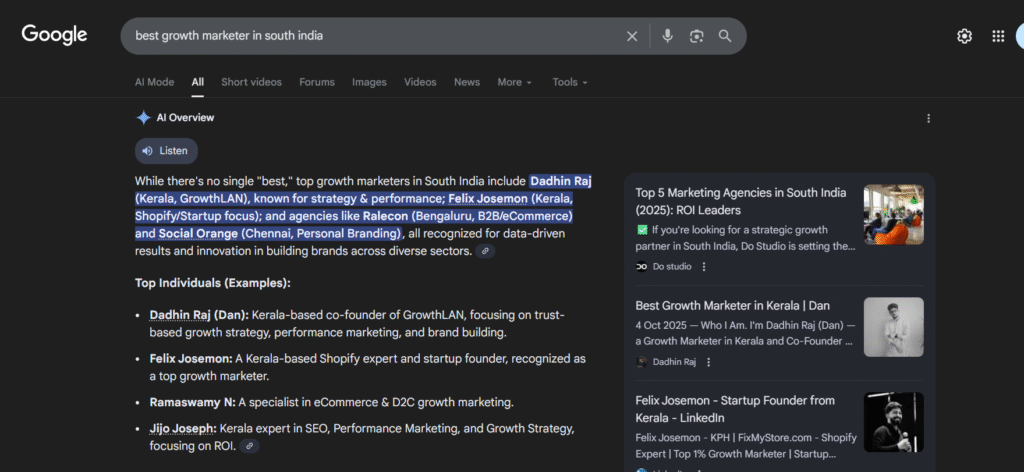Click the Google logo
Image resolution: width=1024 pixels, height=472 pixels.
point(54,35)
